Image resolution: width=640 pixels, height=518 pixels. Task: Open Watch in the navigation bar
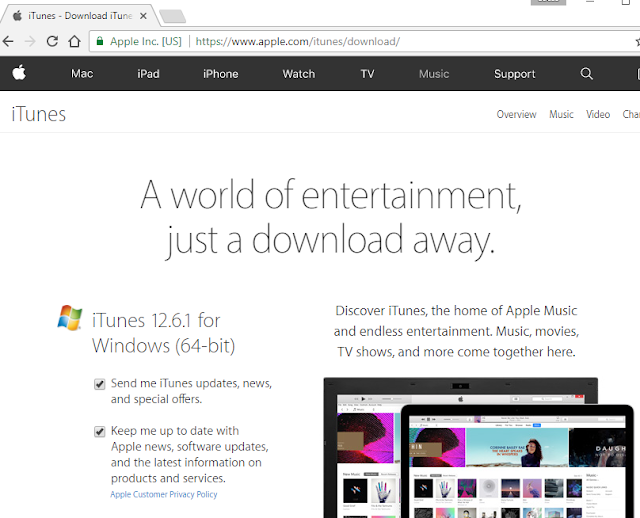point(299,74)
